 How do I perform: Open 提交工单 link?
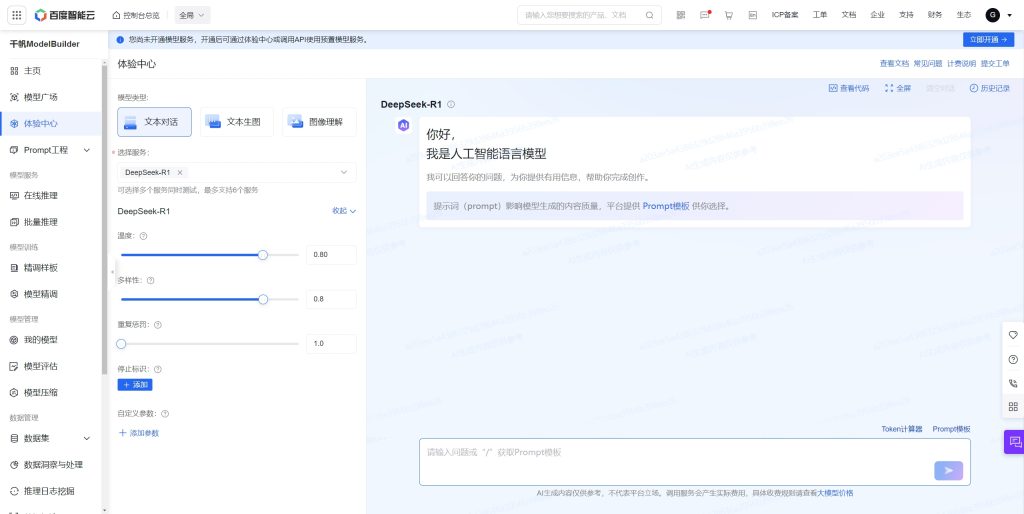(995, 64)
